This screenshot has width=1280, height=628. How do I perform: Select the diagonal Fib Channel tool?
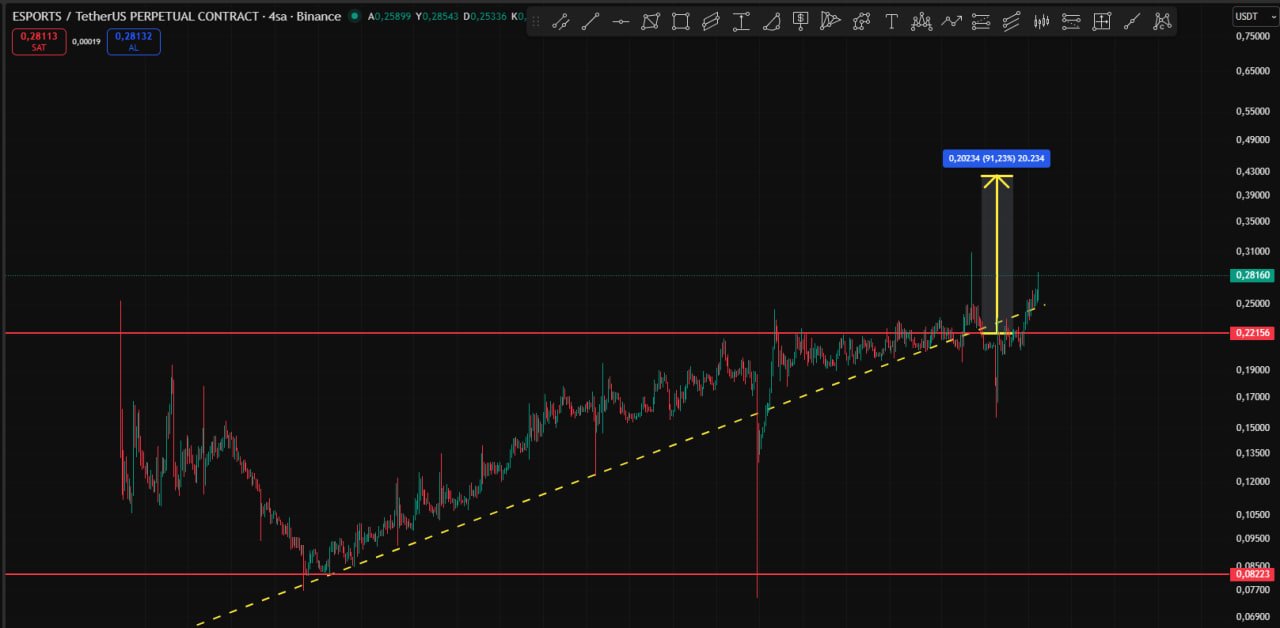coord(1011,21)
